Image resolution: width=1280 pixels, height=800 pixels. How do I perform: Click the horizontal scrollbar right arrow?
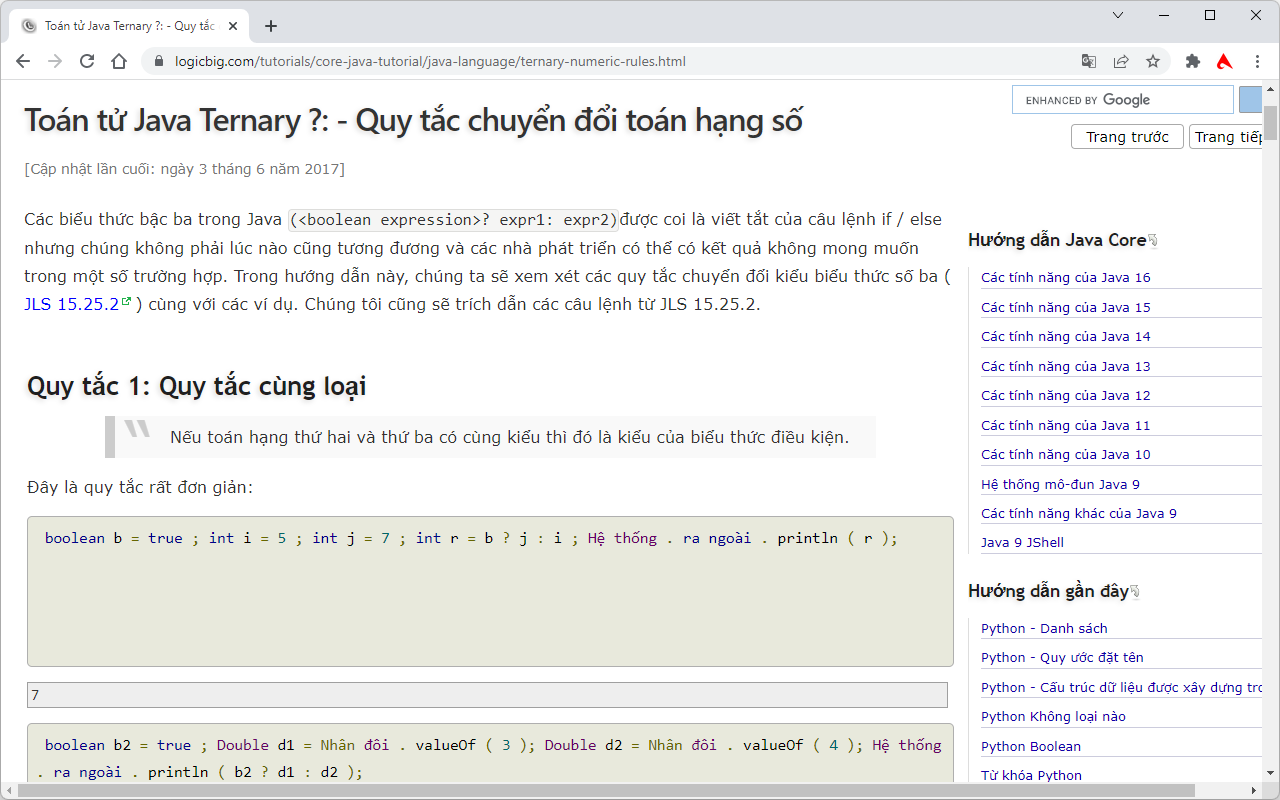pos(1254,791)
